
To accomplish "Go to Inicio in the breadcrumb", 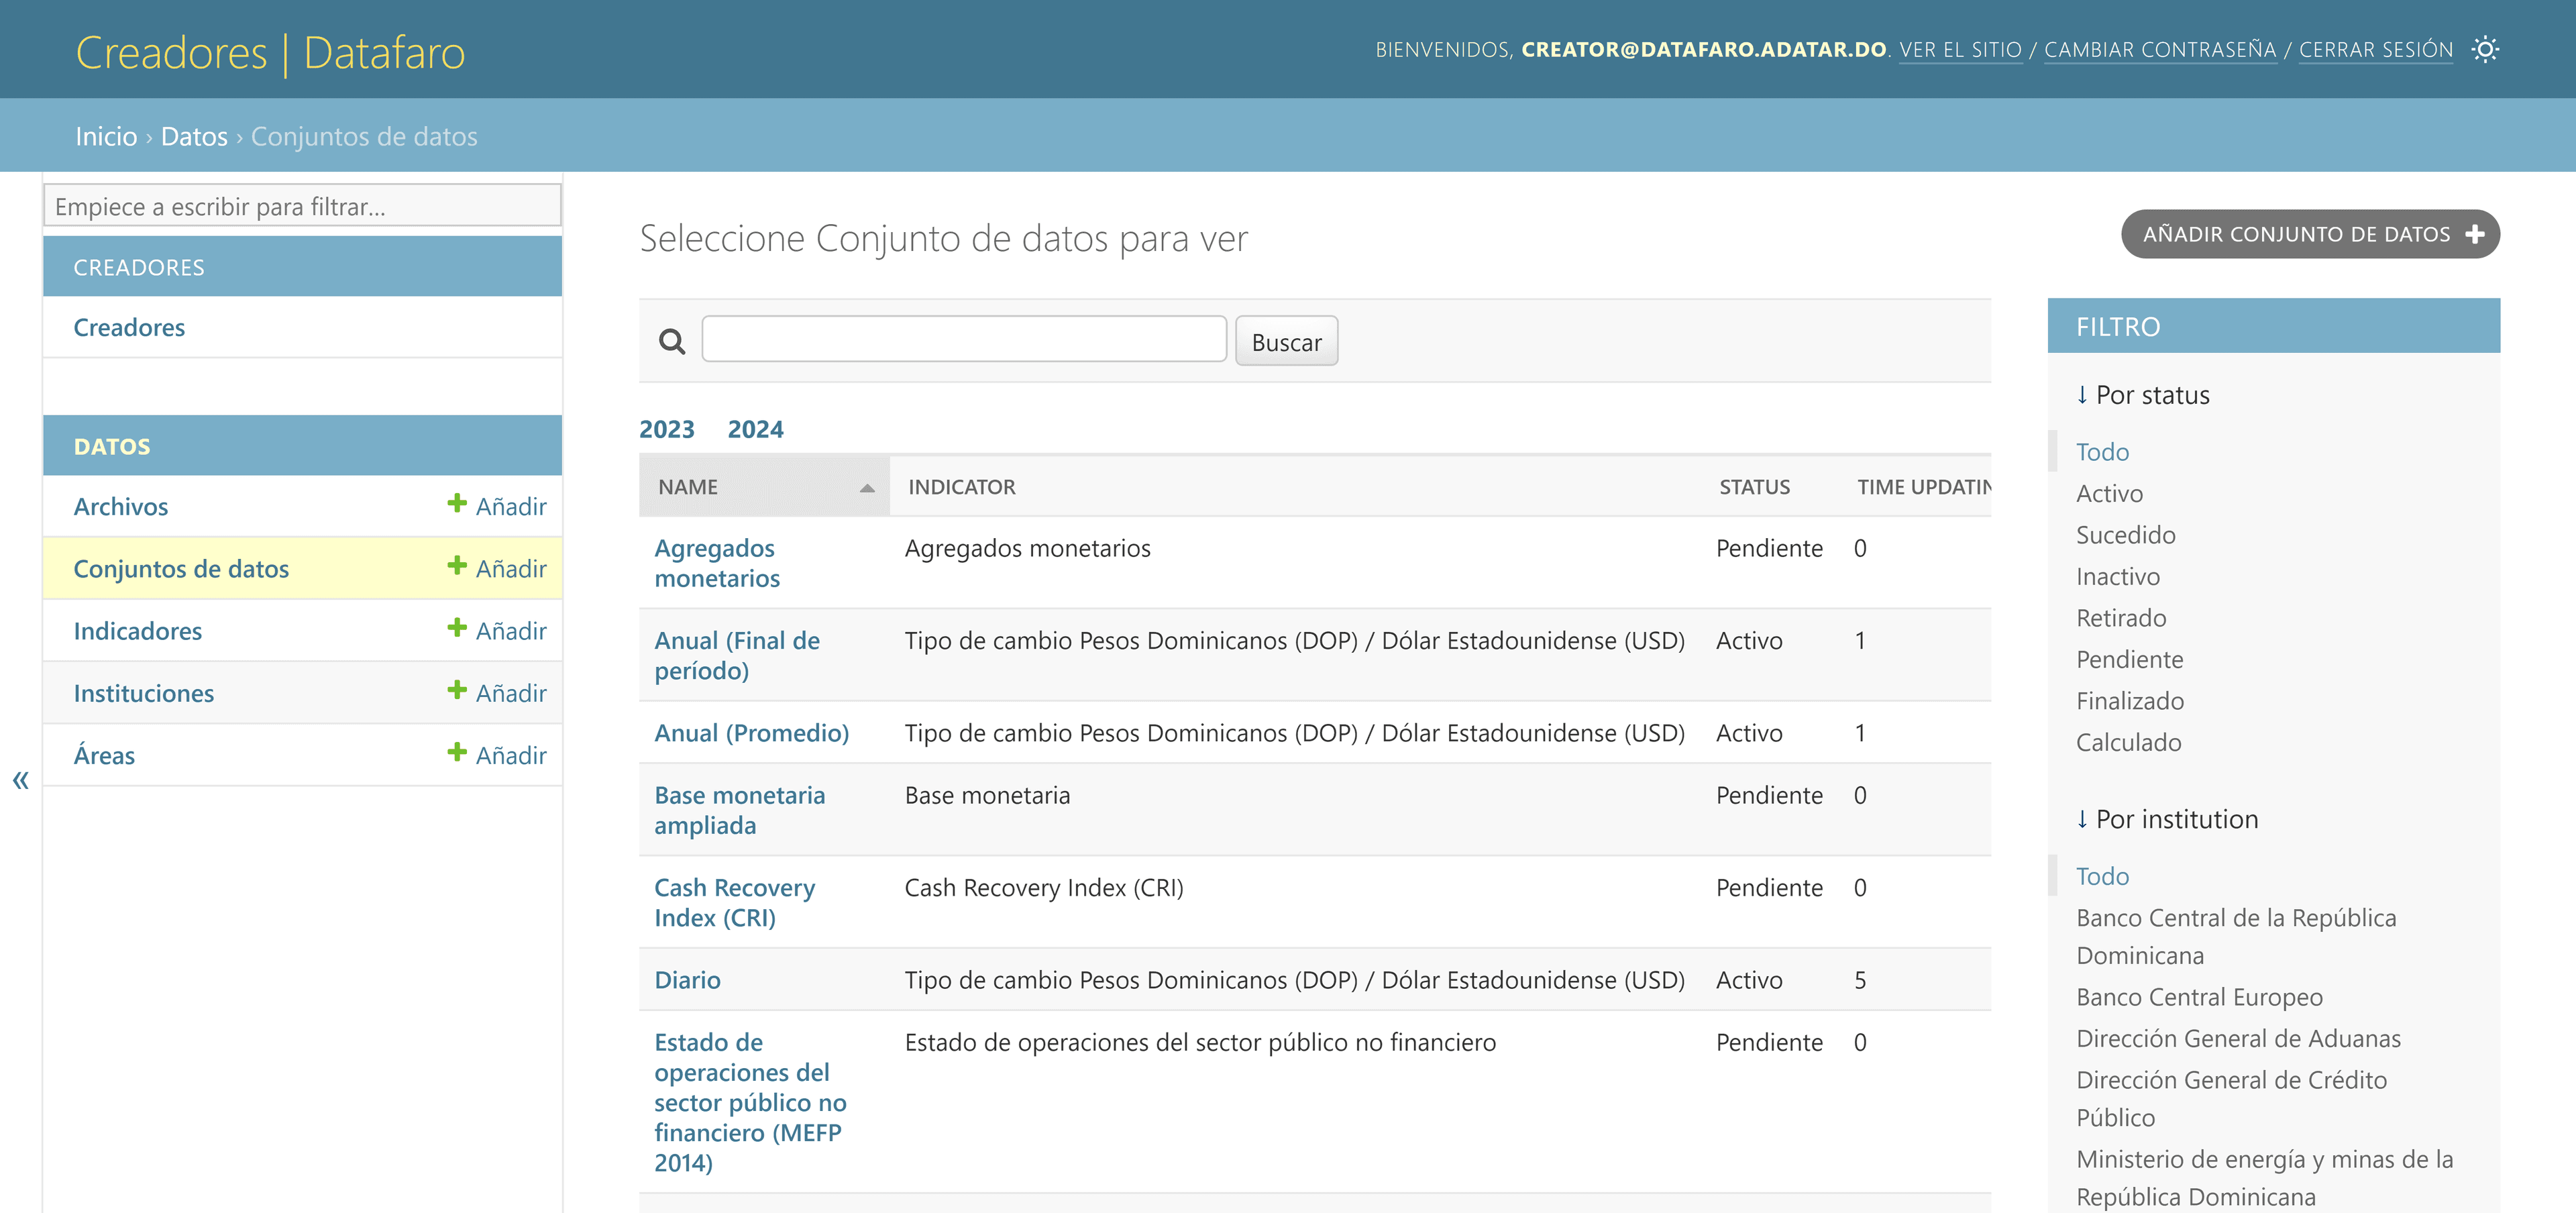I will (106, 136).
